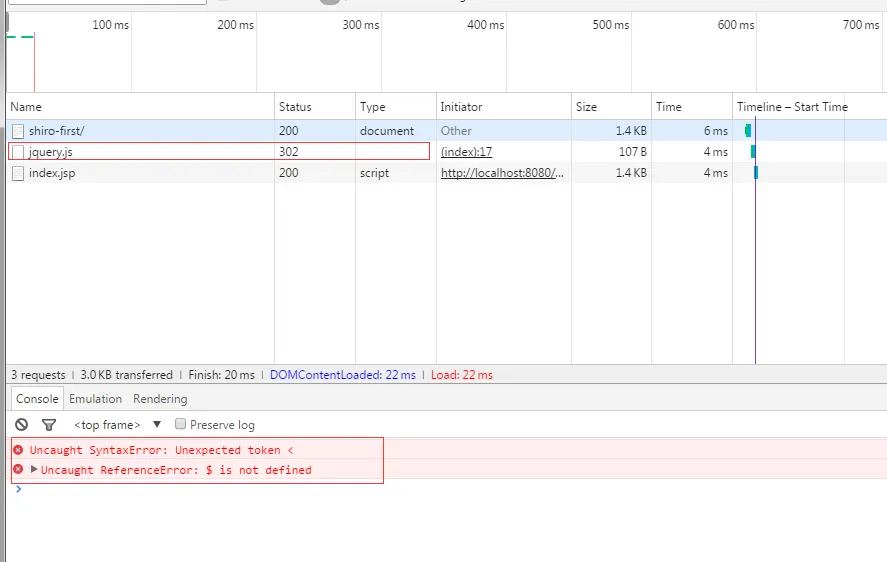Open the <top frame> context dropdown

click(x=117, y=425)
